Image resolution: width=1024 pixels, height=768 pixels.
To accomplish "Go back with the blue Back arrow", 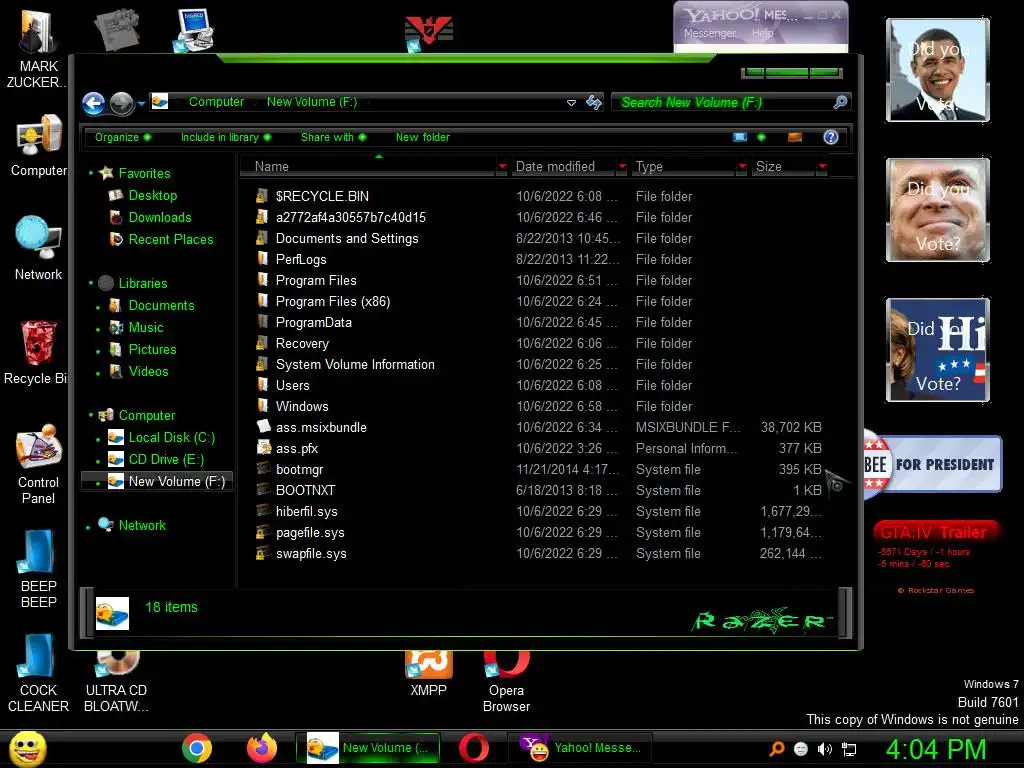I will (x=93, y=103).
